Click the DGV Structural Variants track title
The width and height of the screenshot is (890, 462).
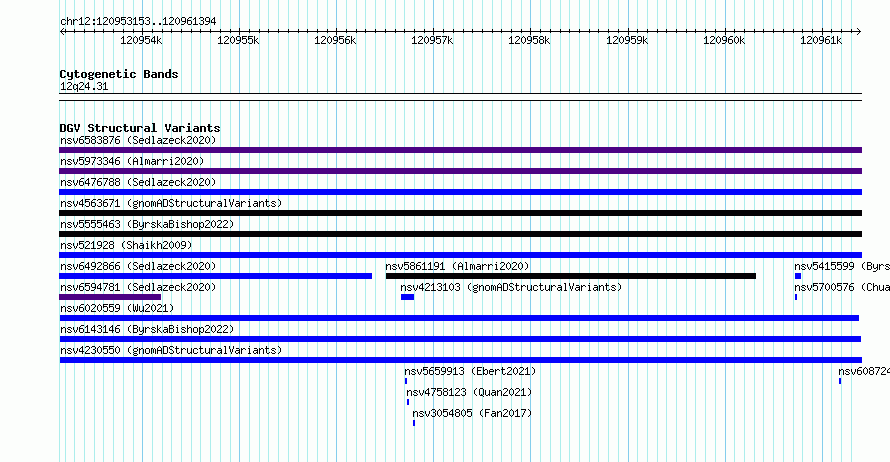coord(140,128)
